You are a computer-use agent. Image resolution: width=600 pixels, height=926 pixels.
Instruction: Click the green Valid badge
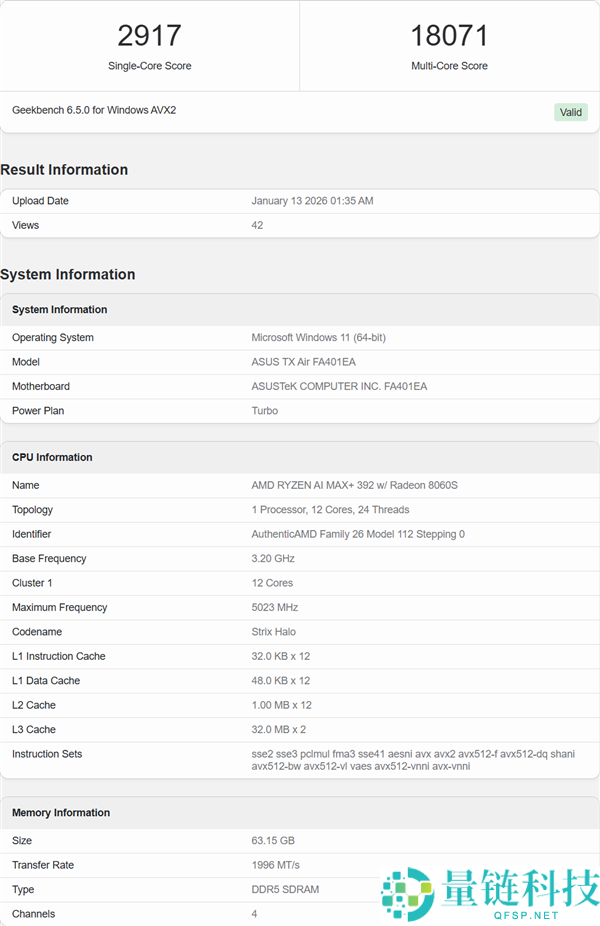click(571, 112)
